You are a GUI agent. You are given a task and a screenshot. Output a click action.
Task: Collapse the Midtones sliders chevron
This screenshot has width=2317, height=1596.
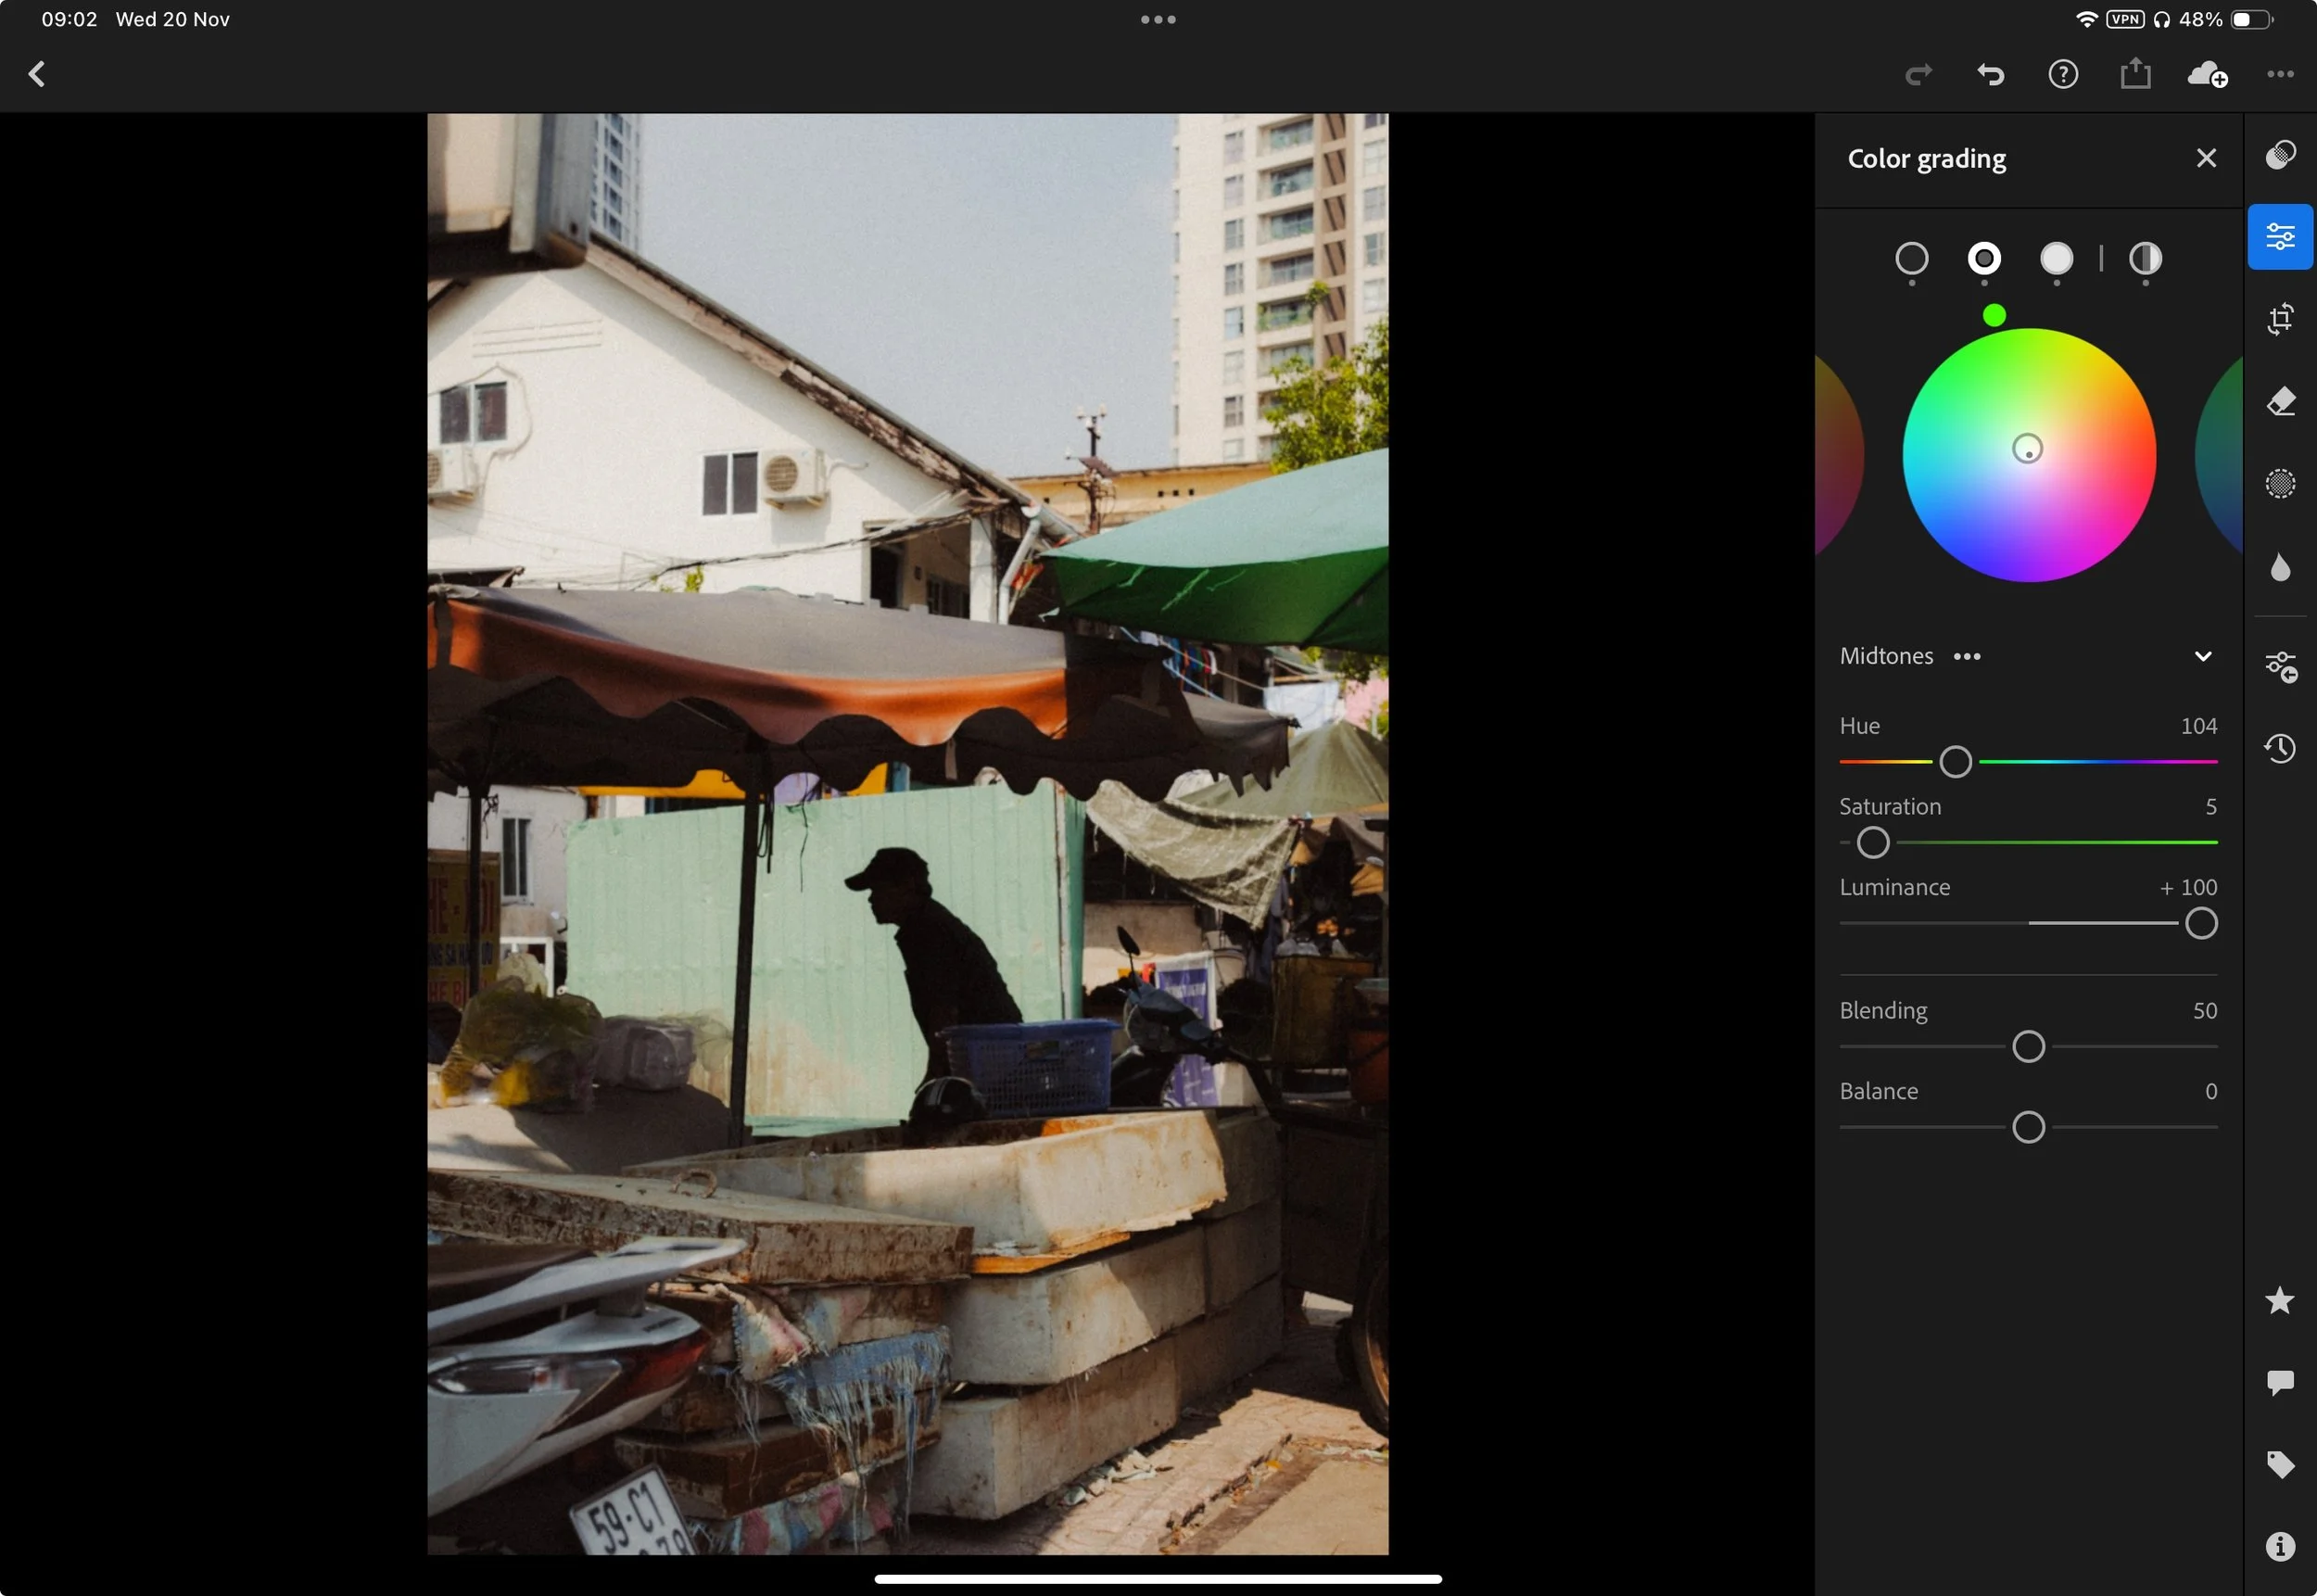click(x=2202, y=657)
